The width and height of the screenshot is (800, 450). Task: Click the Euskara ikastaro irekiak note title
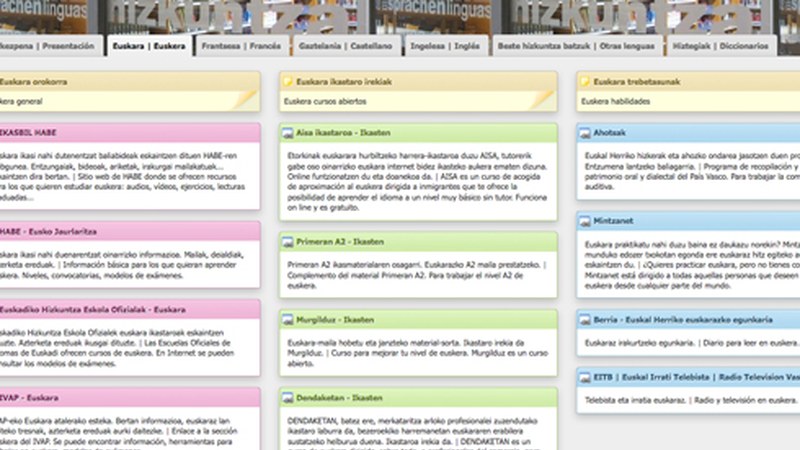(x=344, y=82)
